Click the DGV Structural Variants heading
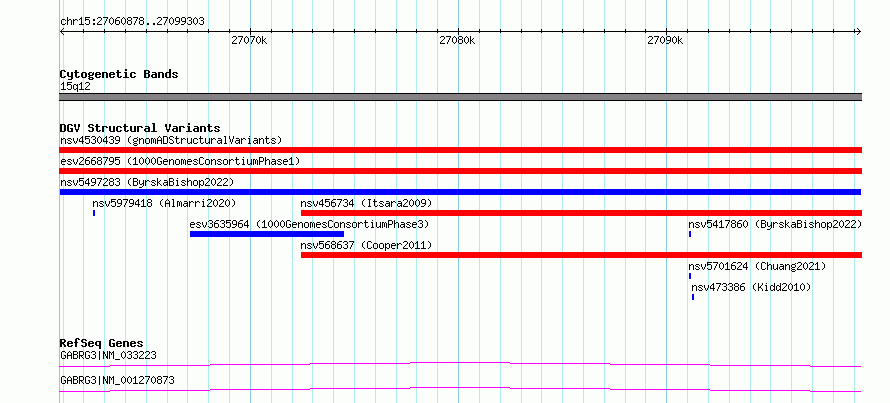 point(140,128)
